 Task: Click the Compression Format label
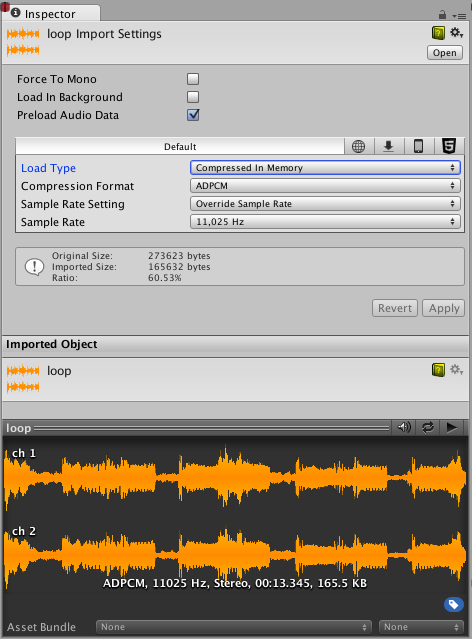click(x=77, y=186)
